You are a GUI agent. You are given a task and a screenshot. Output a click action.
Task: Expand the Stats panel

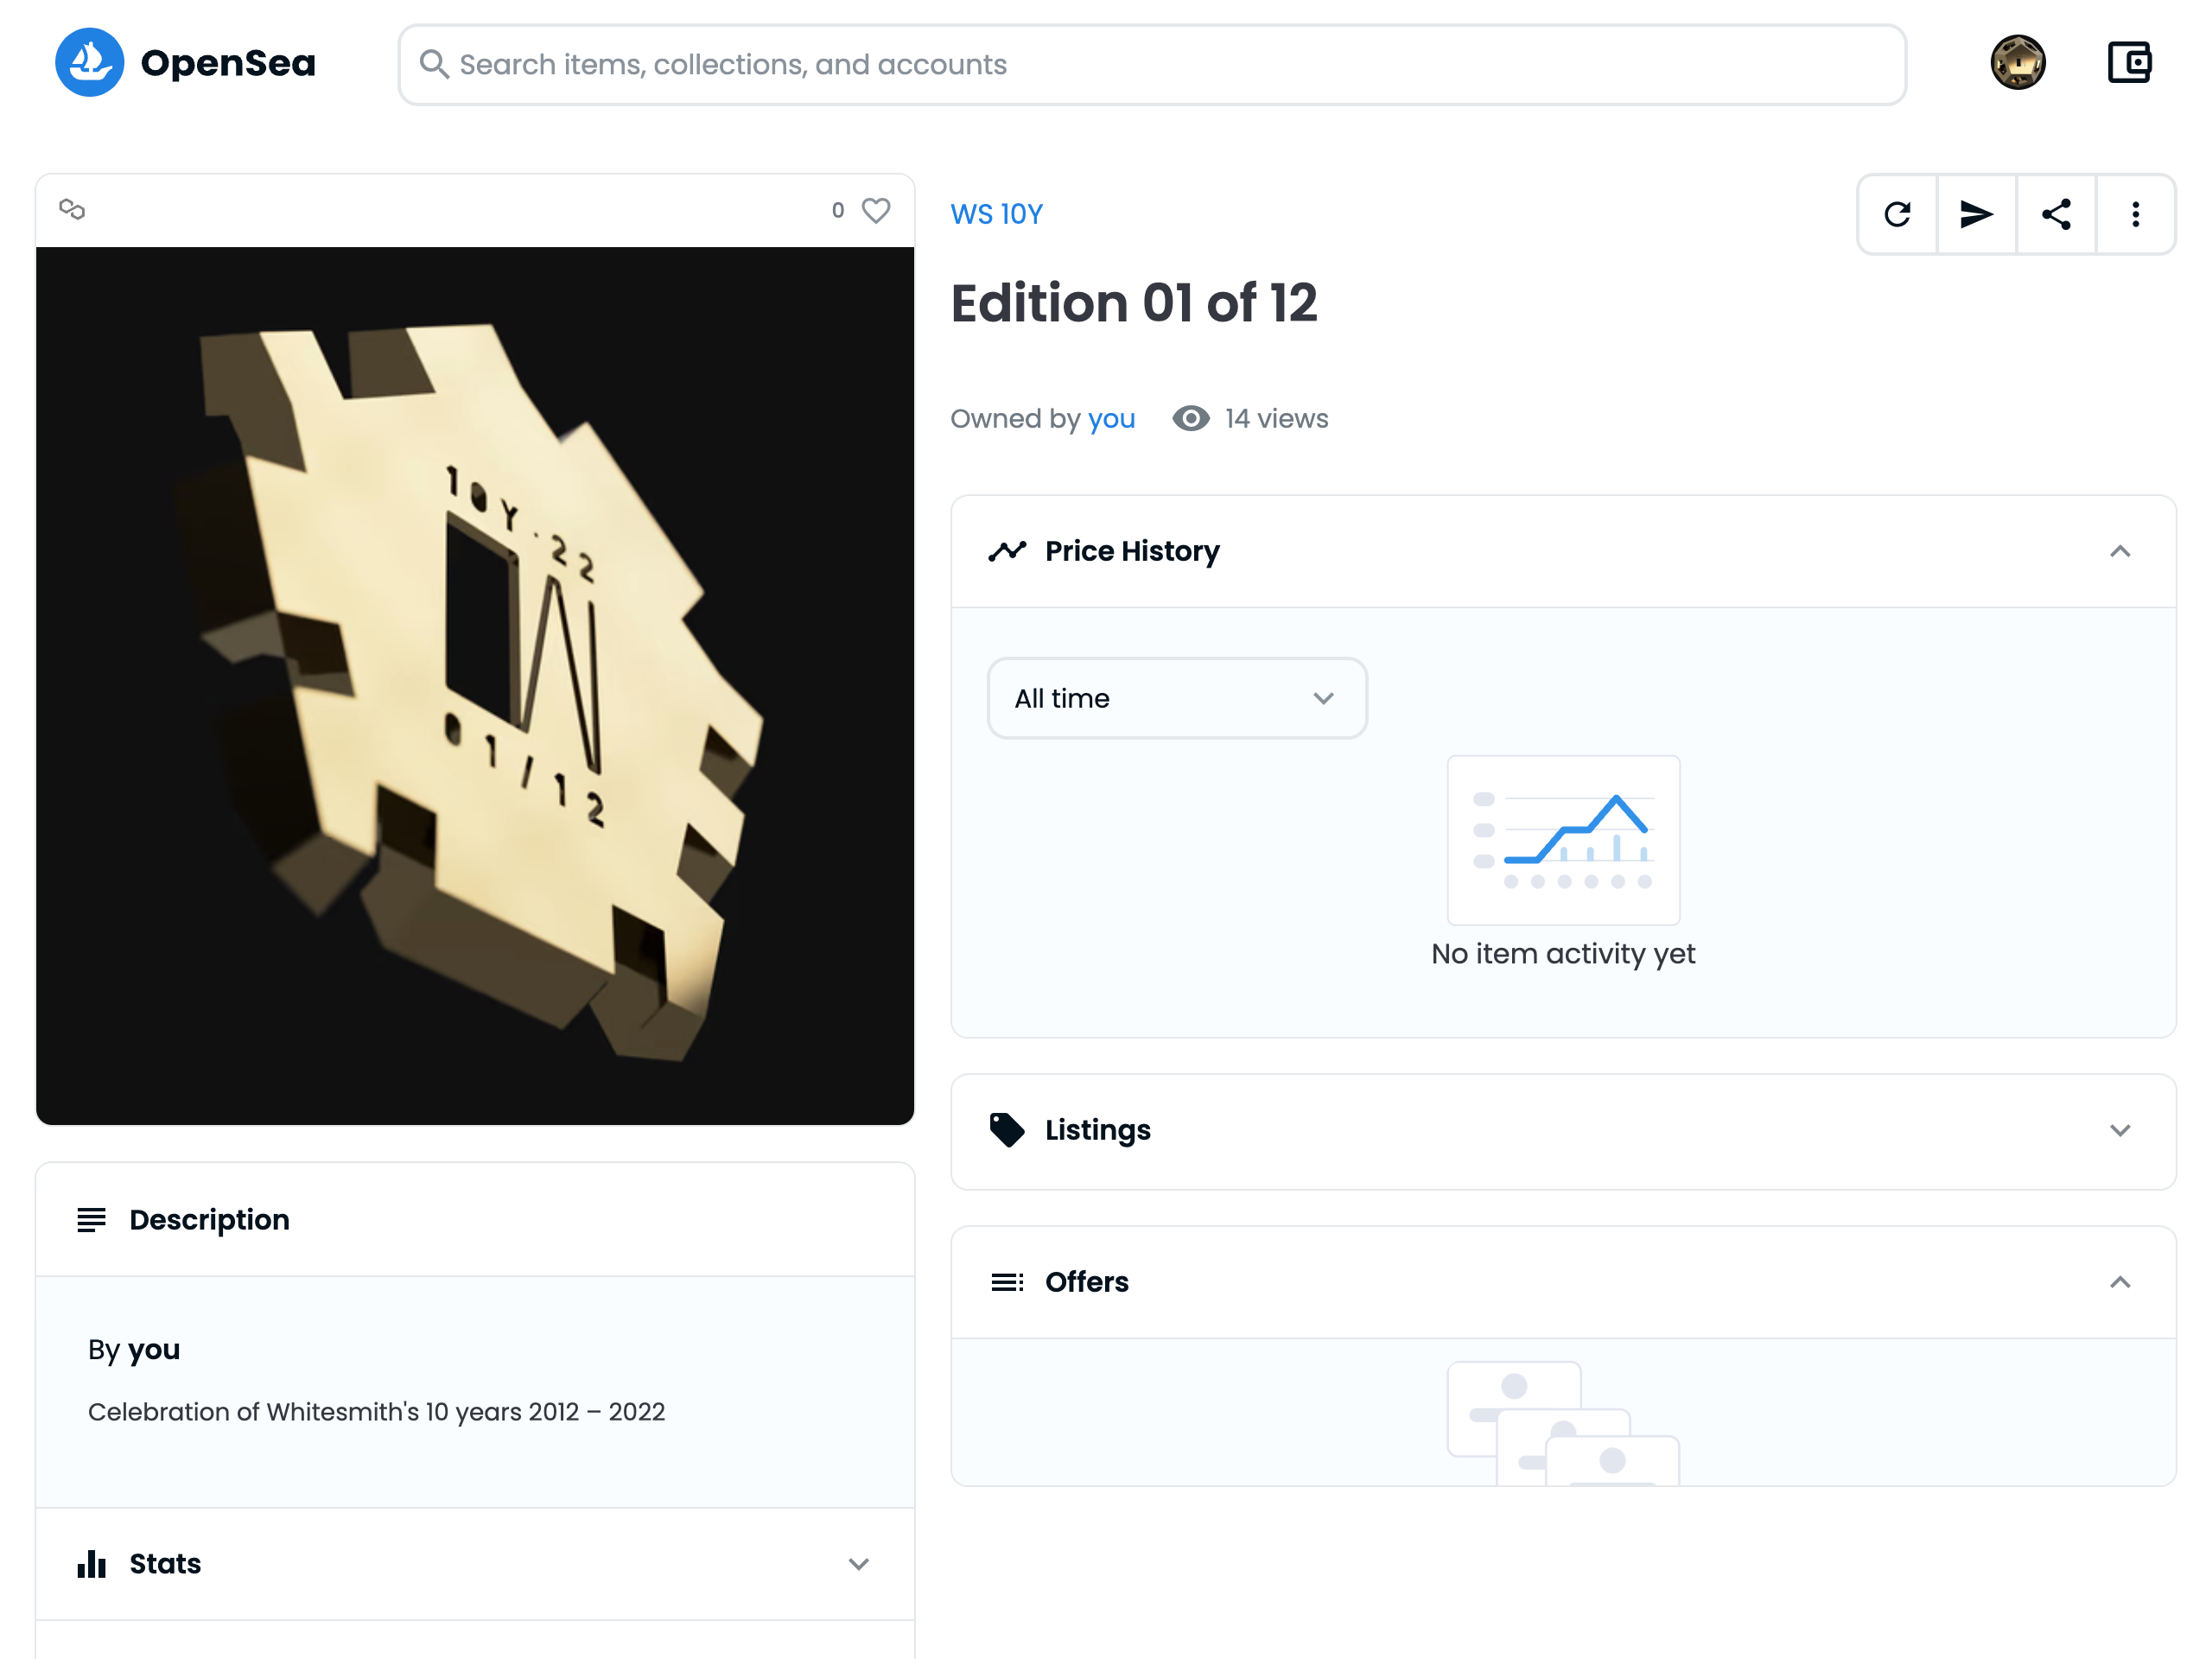click(x=858, y=1564)
